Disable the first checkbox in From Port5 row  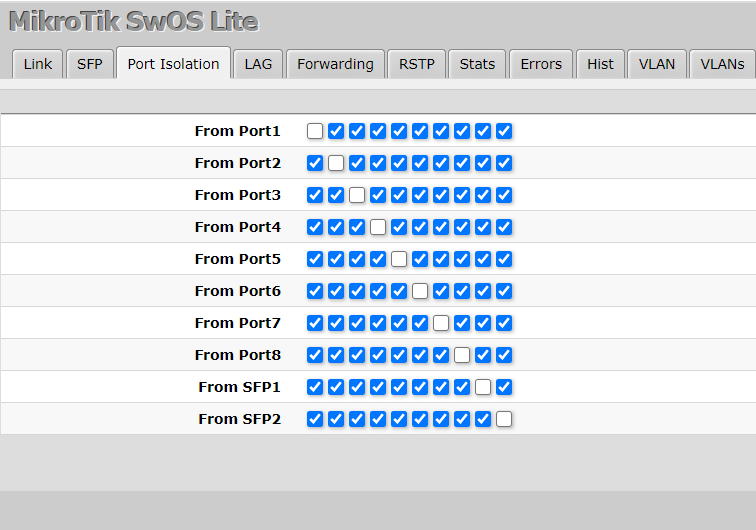(x=315, y=259)
